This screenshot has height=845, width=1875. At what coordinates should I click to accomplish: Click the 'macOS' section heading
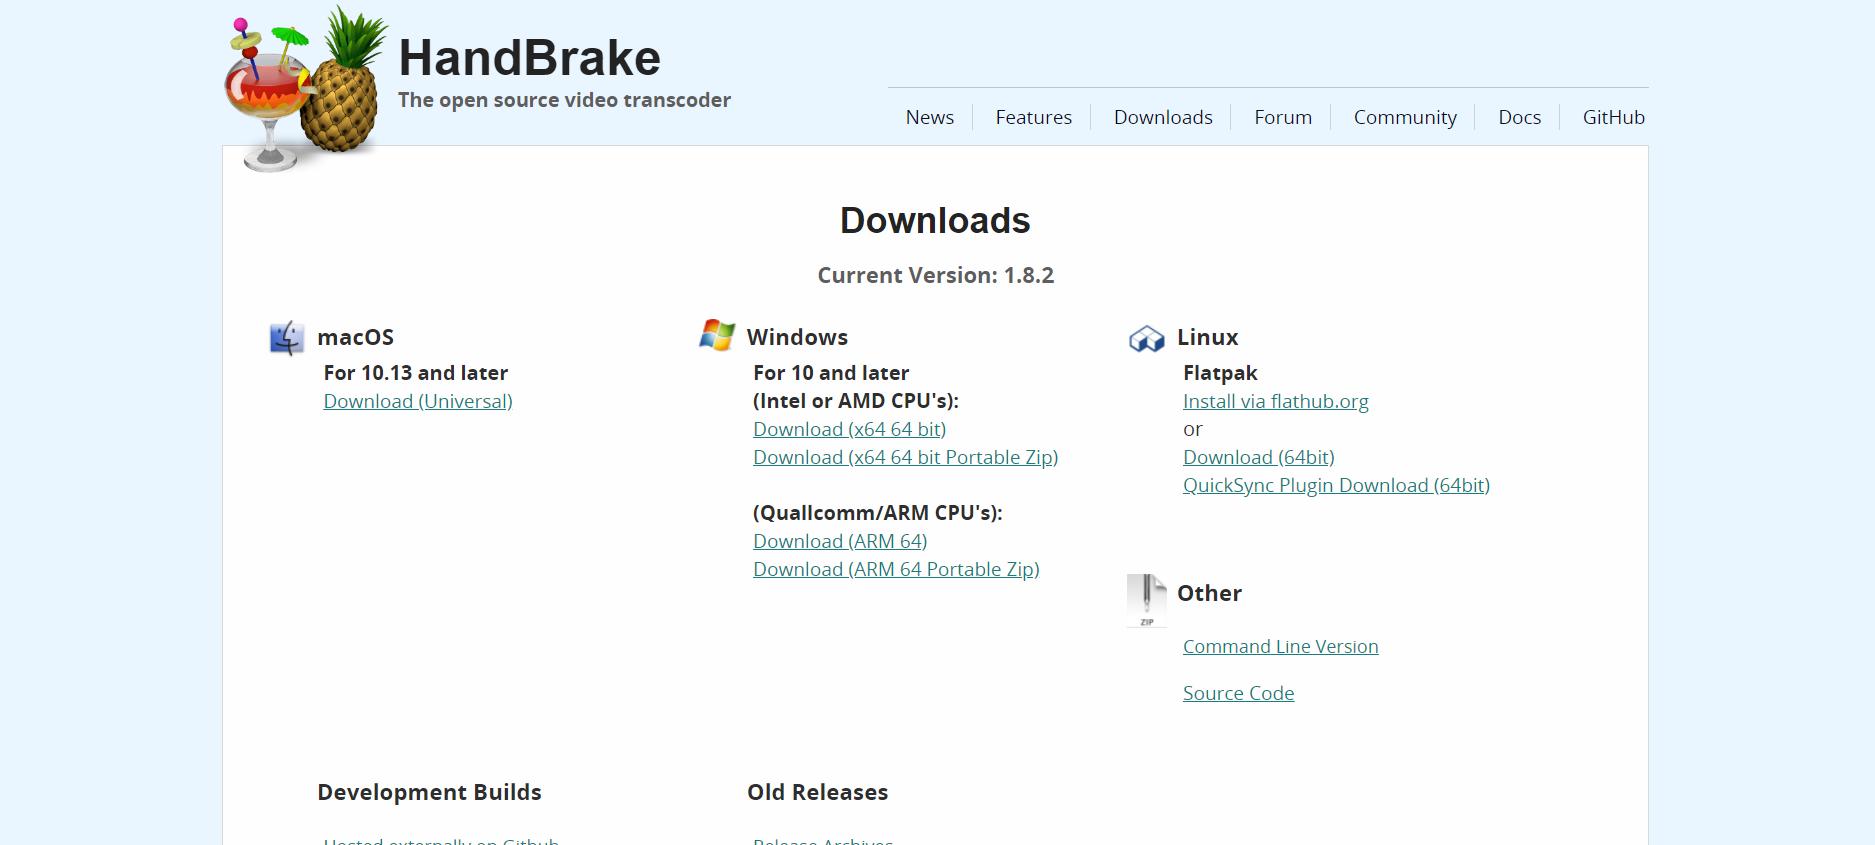(x=356, y=337)
